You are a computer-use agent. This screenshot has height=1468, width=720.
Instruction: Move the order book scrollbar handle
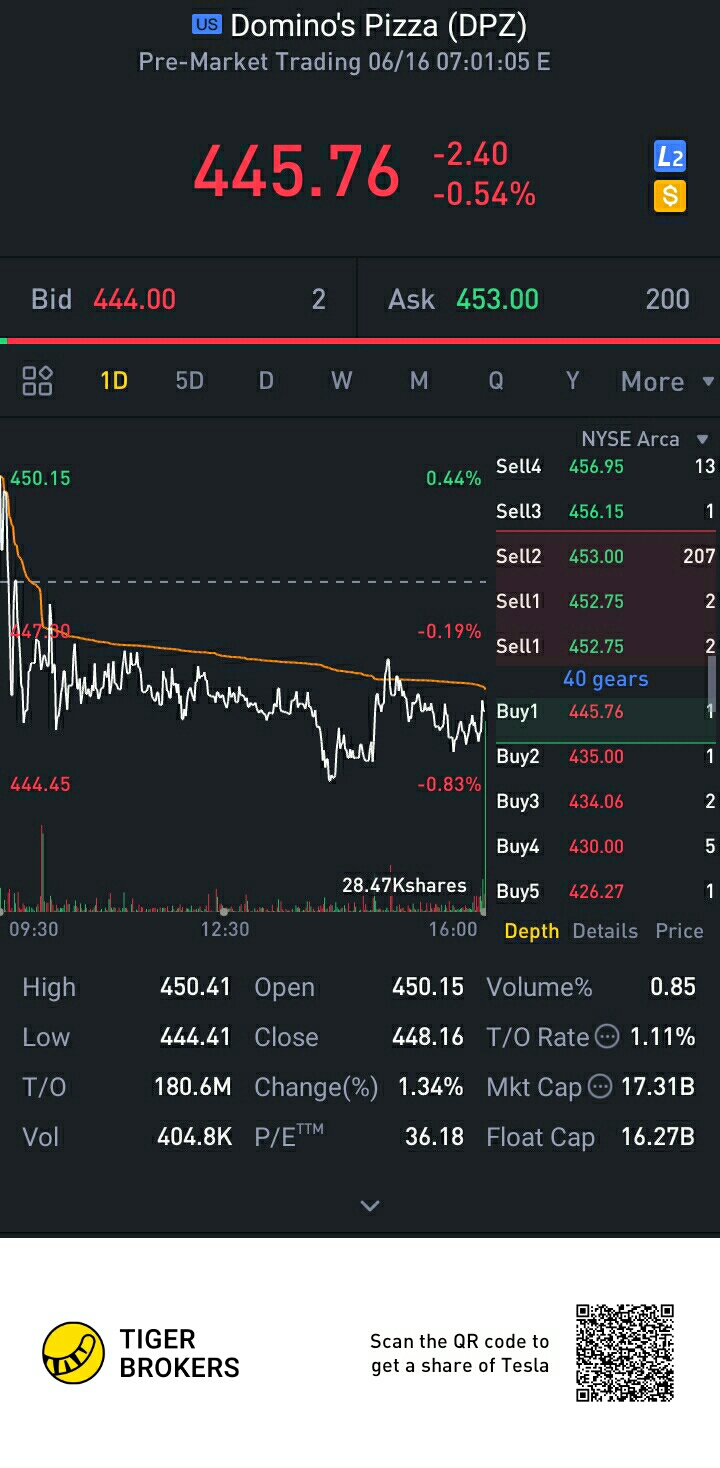point(712,683)
